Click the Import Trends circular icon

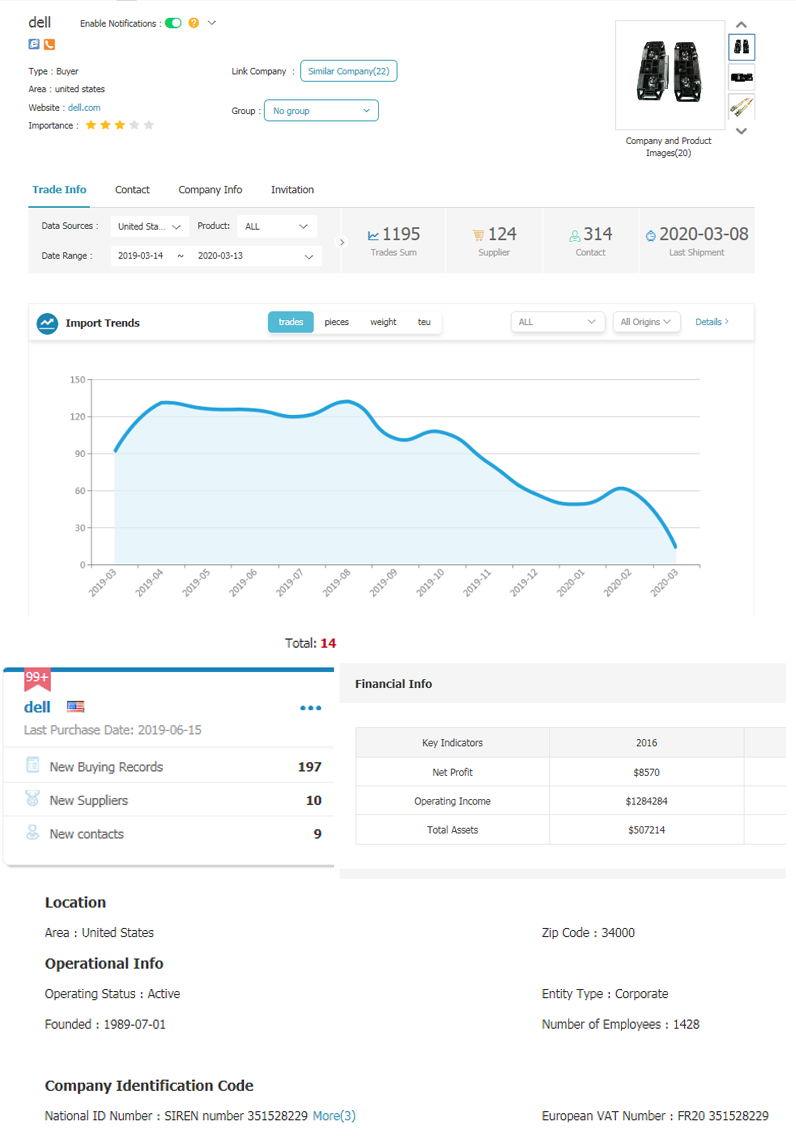[x=47, y=323]
